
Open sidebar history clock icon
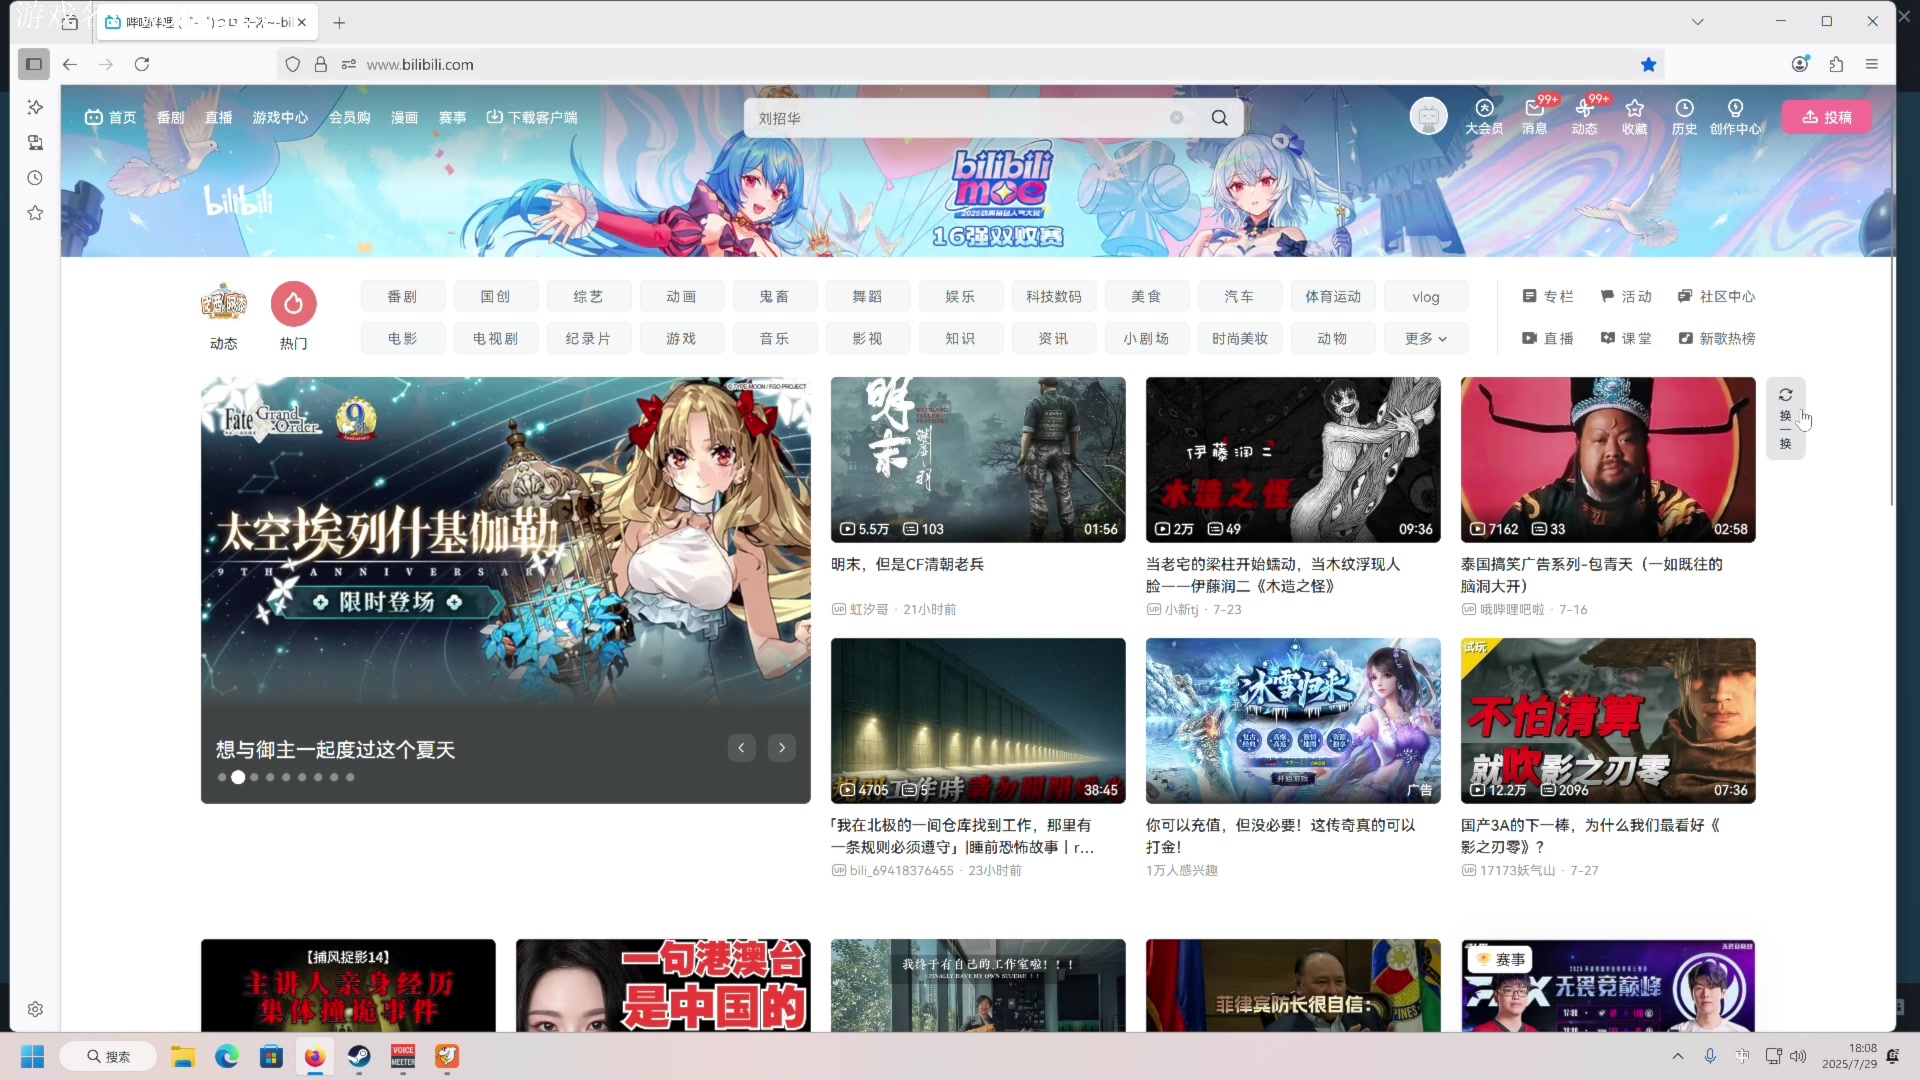pos(35,178)
